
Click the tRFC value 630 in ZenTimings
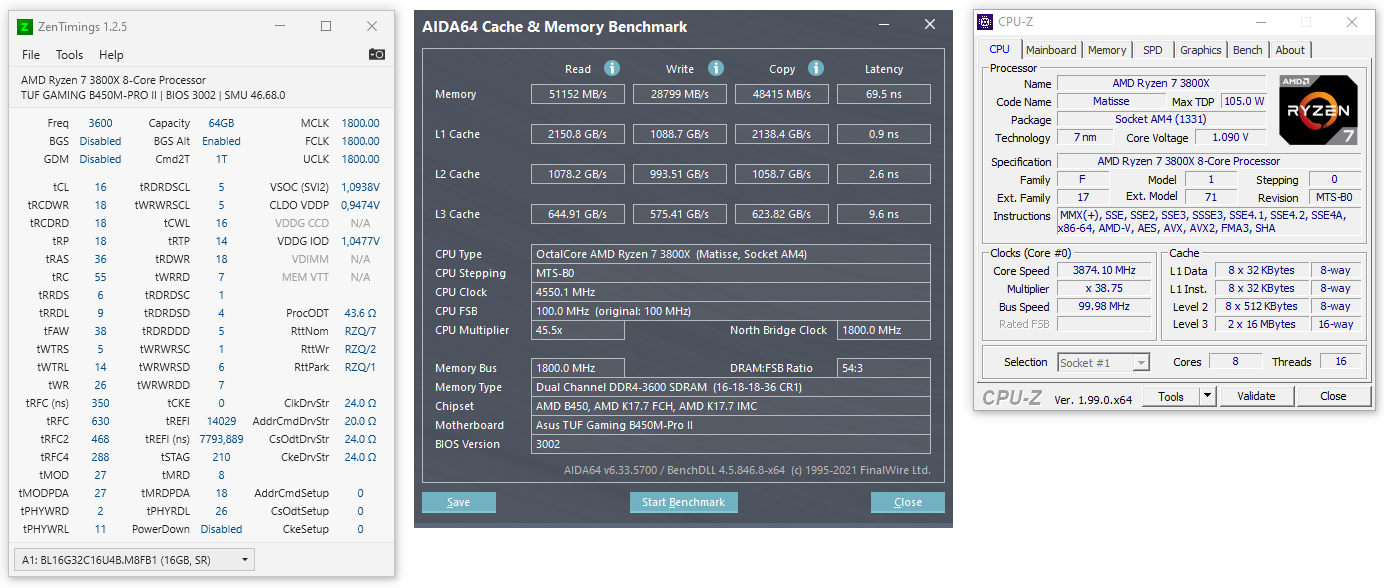pyautogui.click(x=100, y=421)
